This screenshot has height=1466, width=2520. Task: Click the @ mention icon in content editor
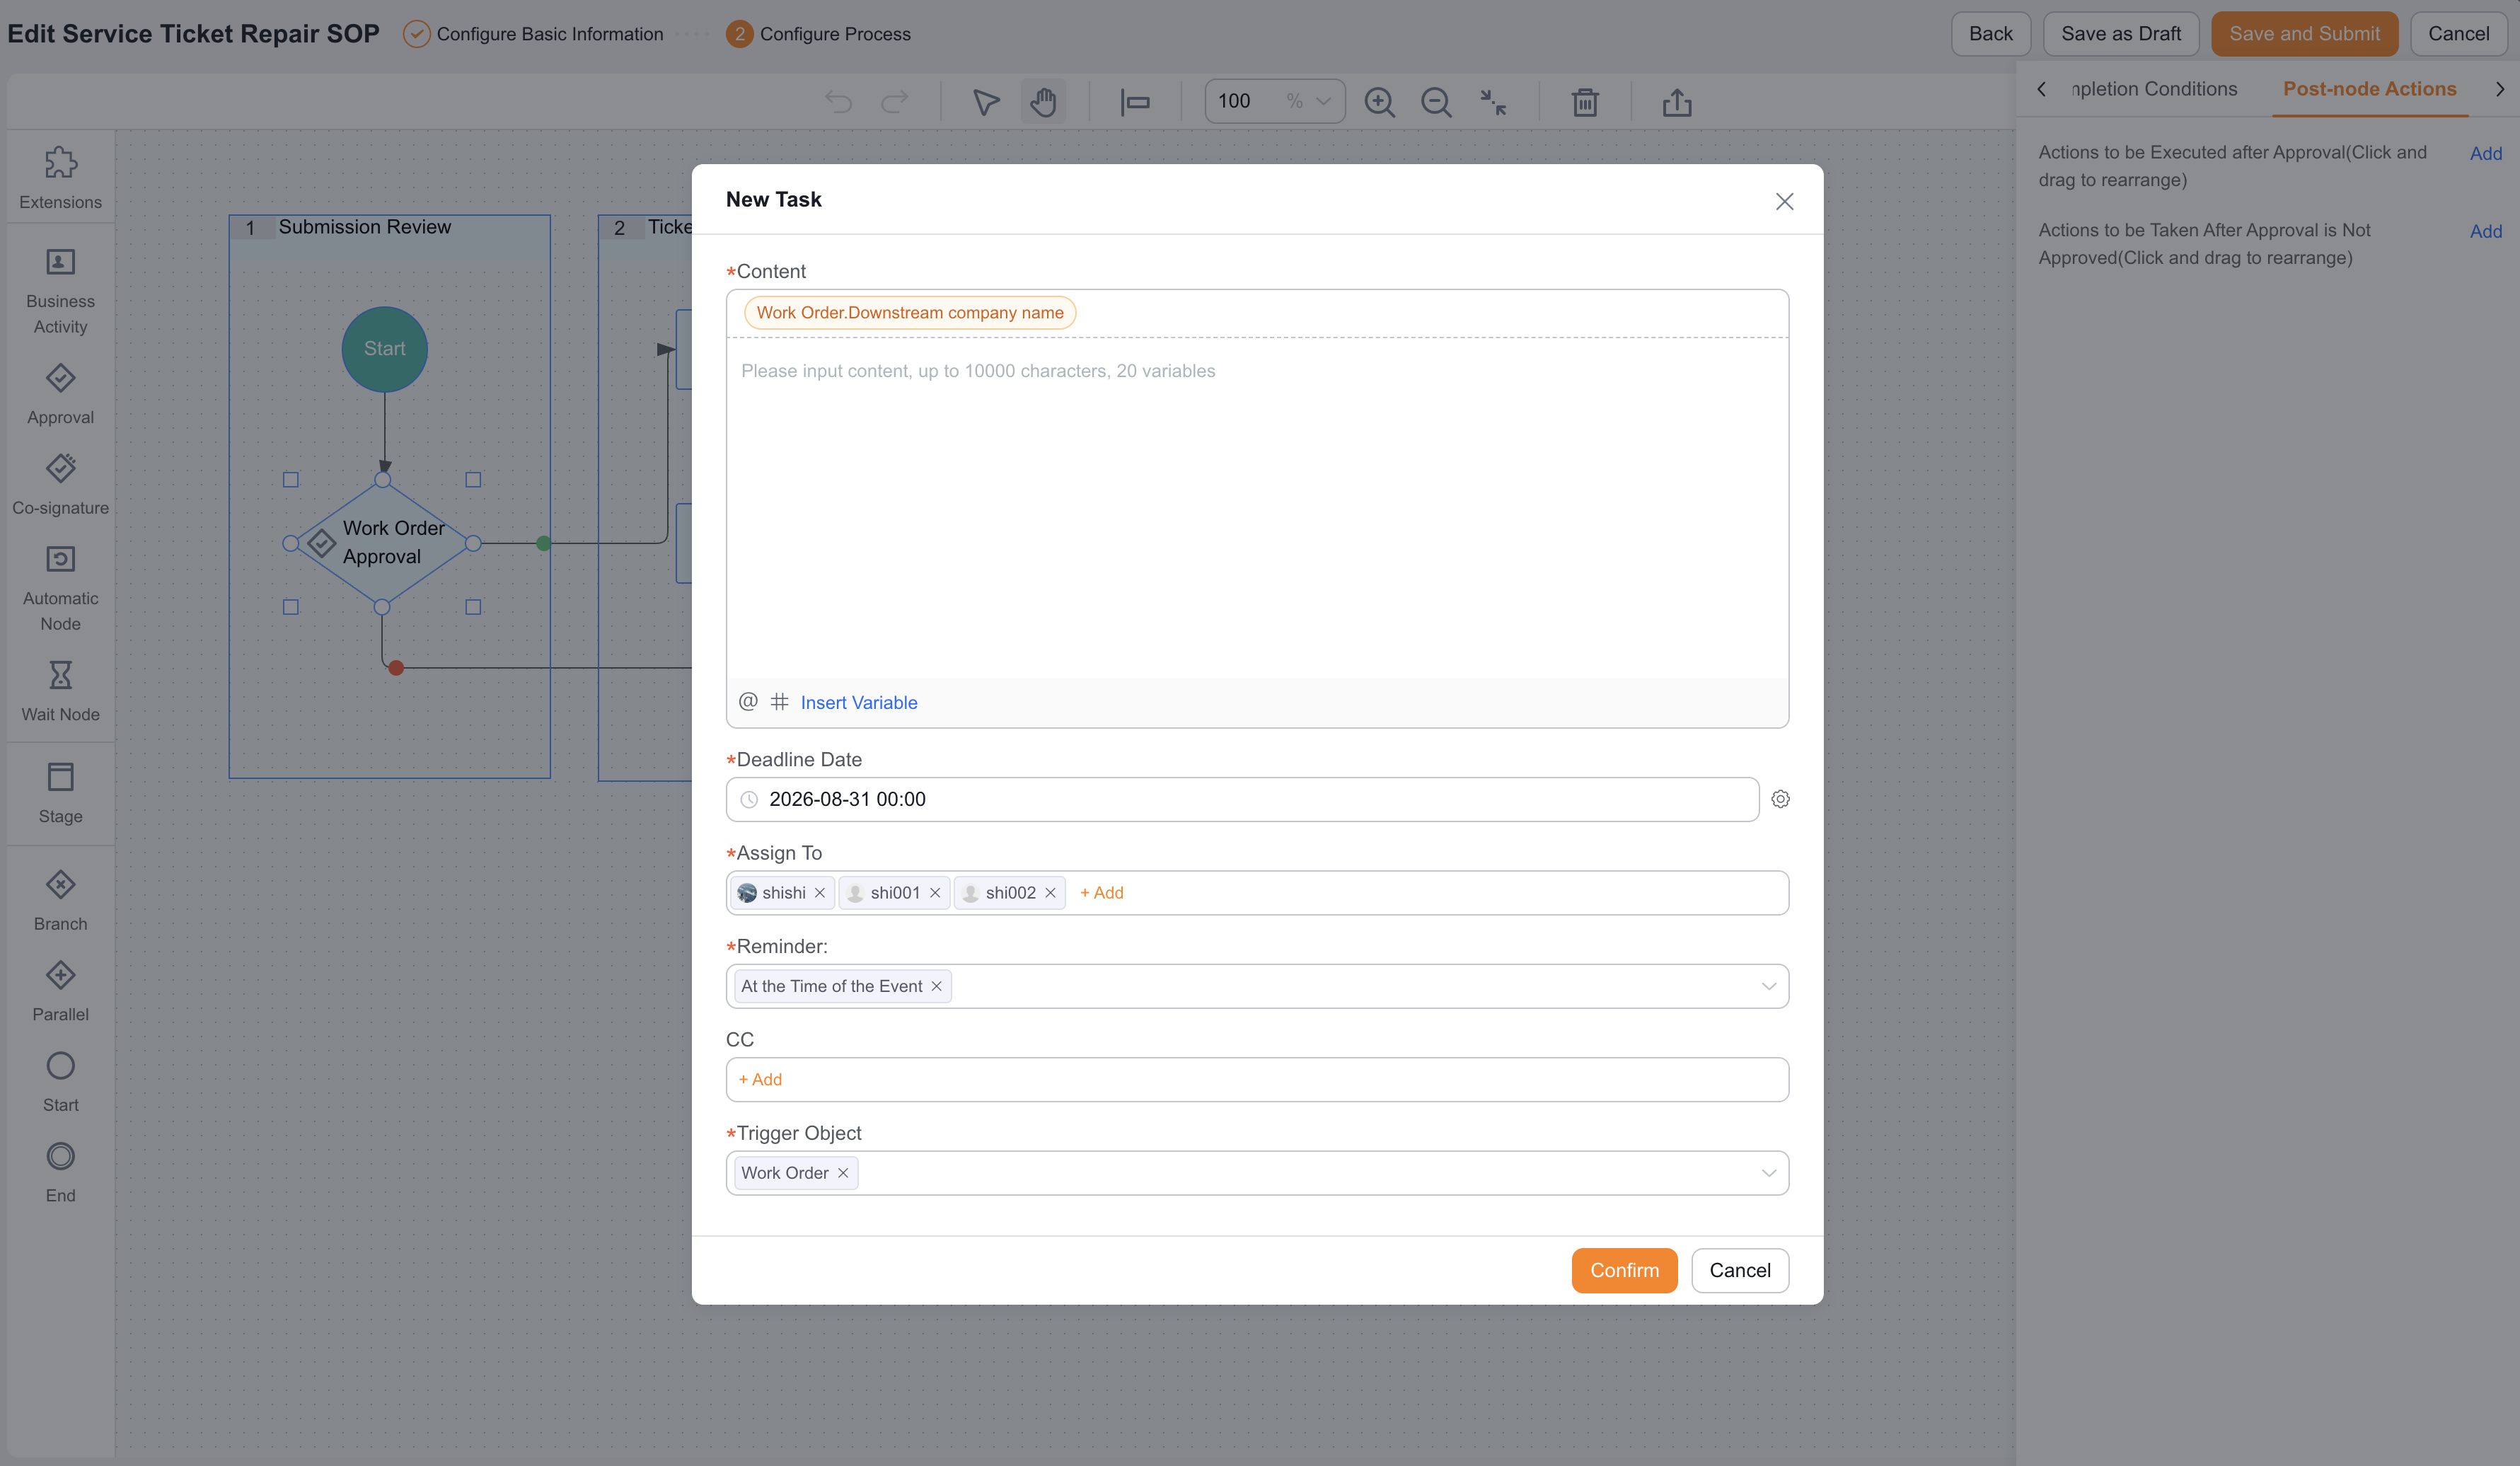[748, 701]
